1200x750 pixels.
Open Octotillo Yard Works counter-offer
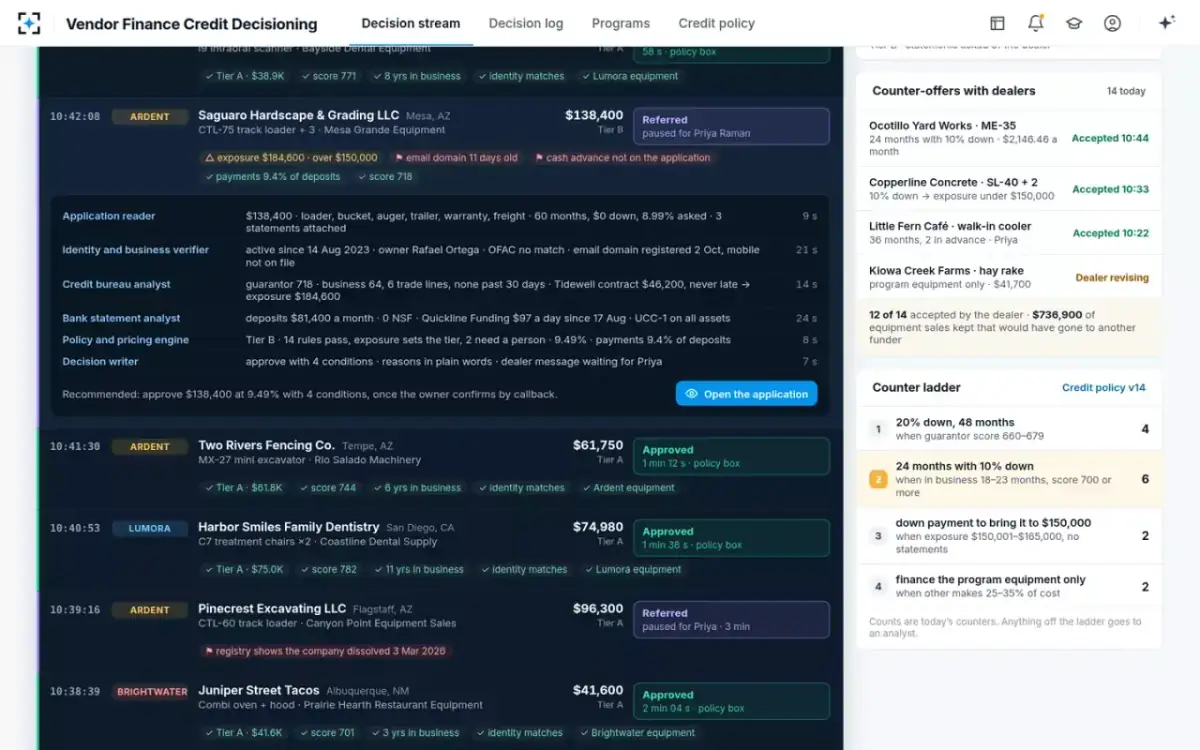pos(1009,138)
